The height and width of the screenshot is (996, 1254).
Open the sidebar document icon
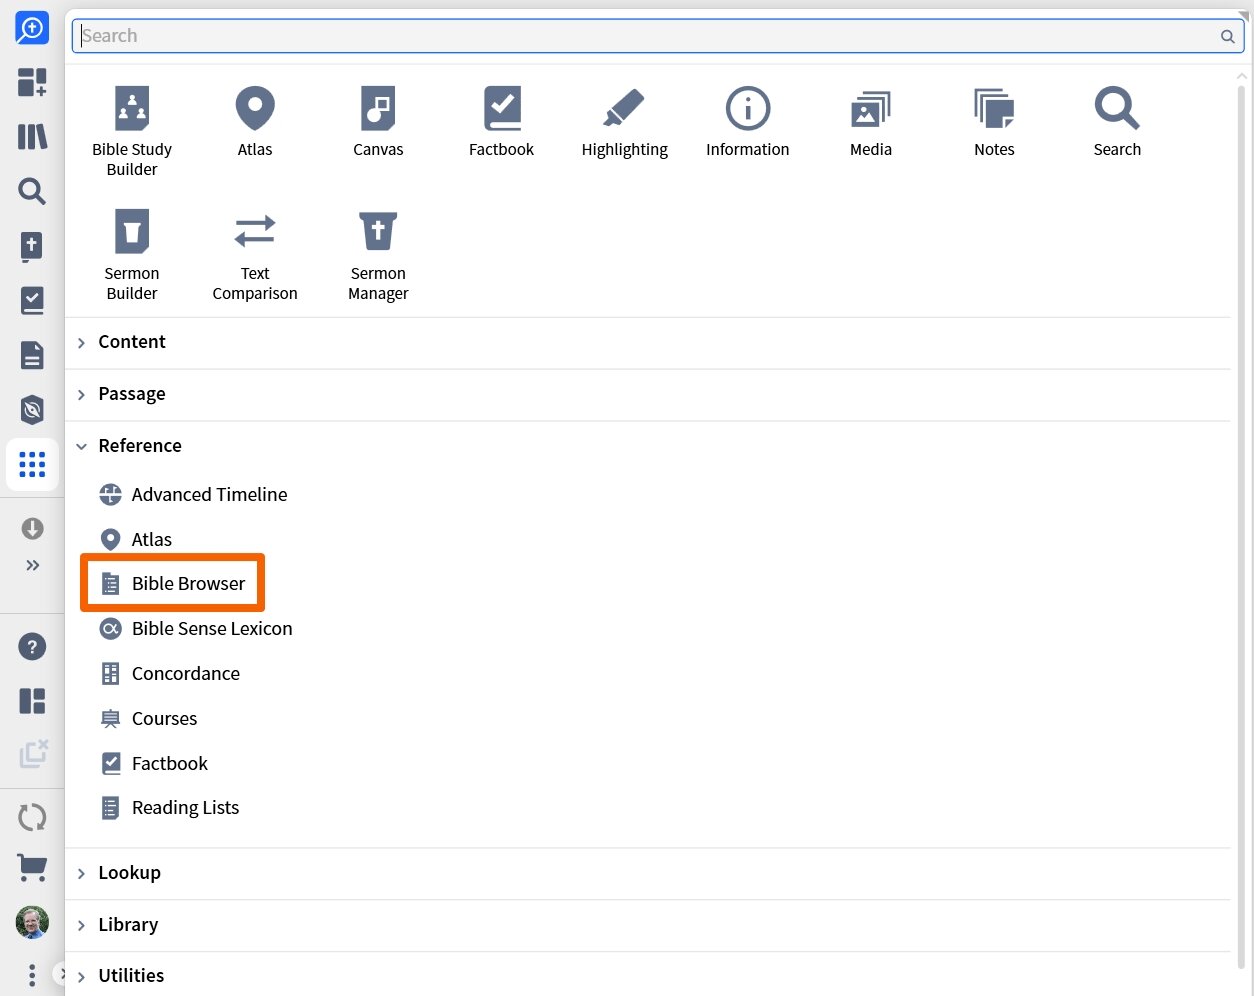pos(32,355)
